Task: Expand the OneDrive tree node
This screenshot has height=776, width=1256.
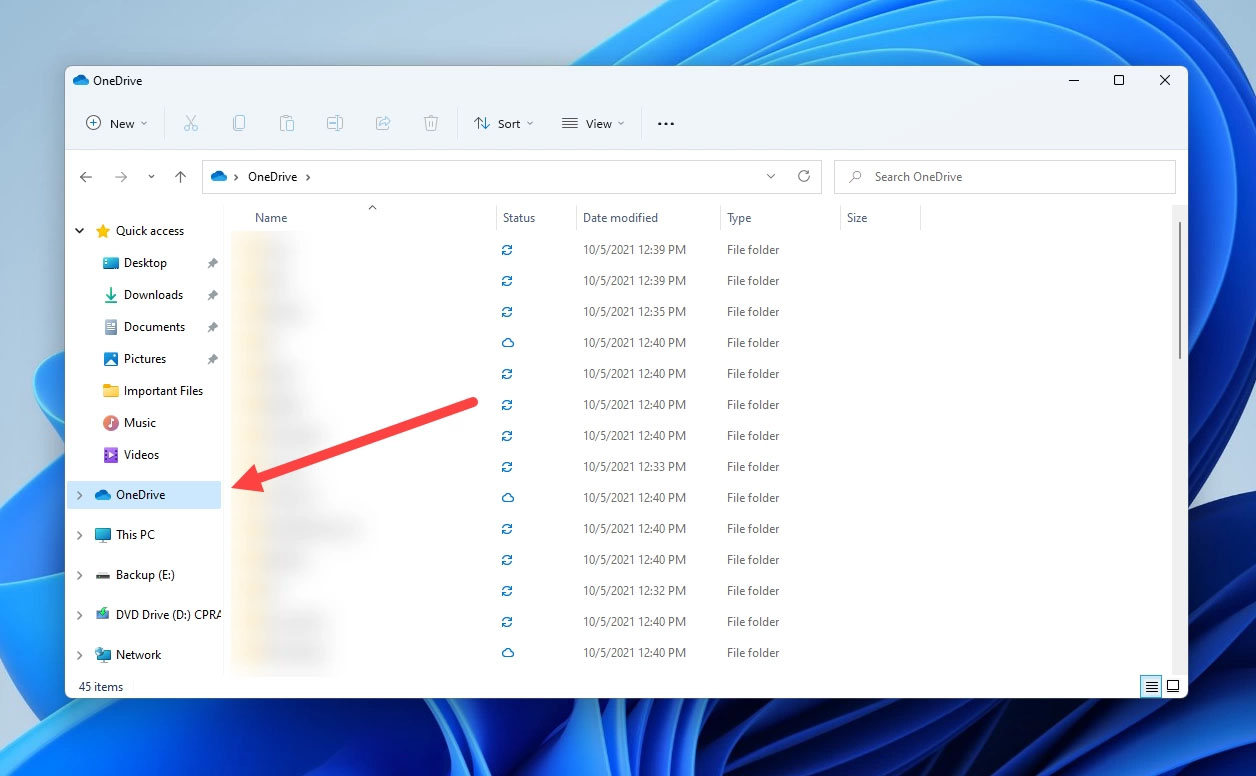Action: coord(80,495)
